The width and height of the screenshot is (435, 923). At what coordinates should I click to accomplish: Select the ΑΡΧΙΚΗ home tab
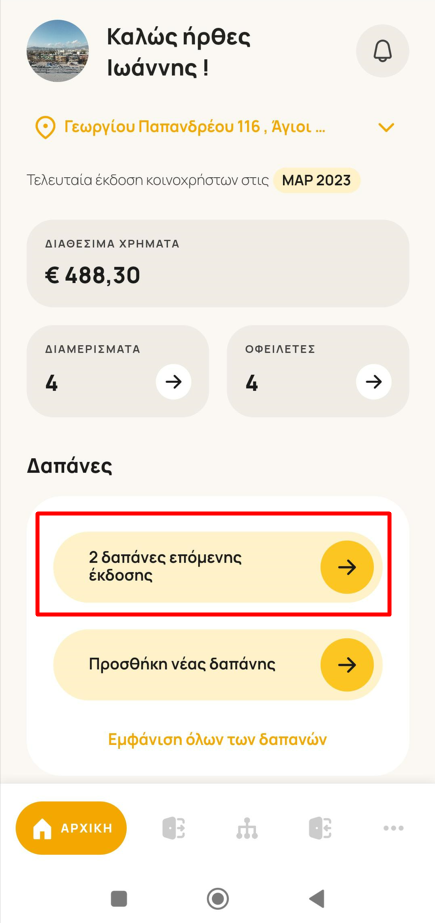71,828
